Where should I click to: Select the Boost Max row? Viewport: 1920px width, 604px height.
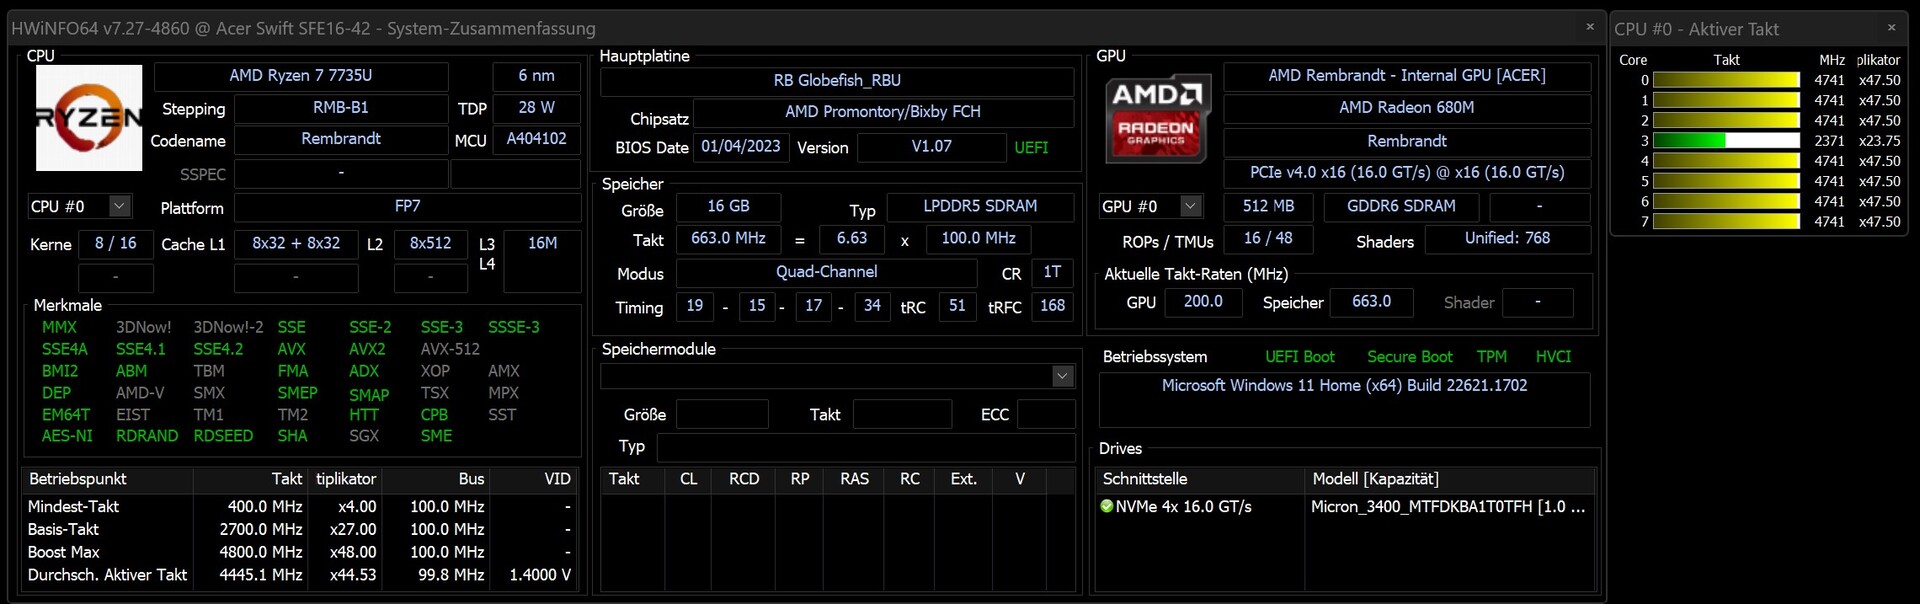pos(64,552)
